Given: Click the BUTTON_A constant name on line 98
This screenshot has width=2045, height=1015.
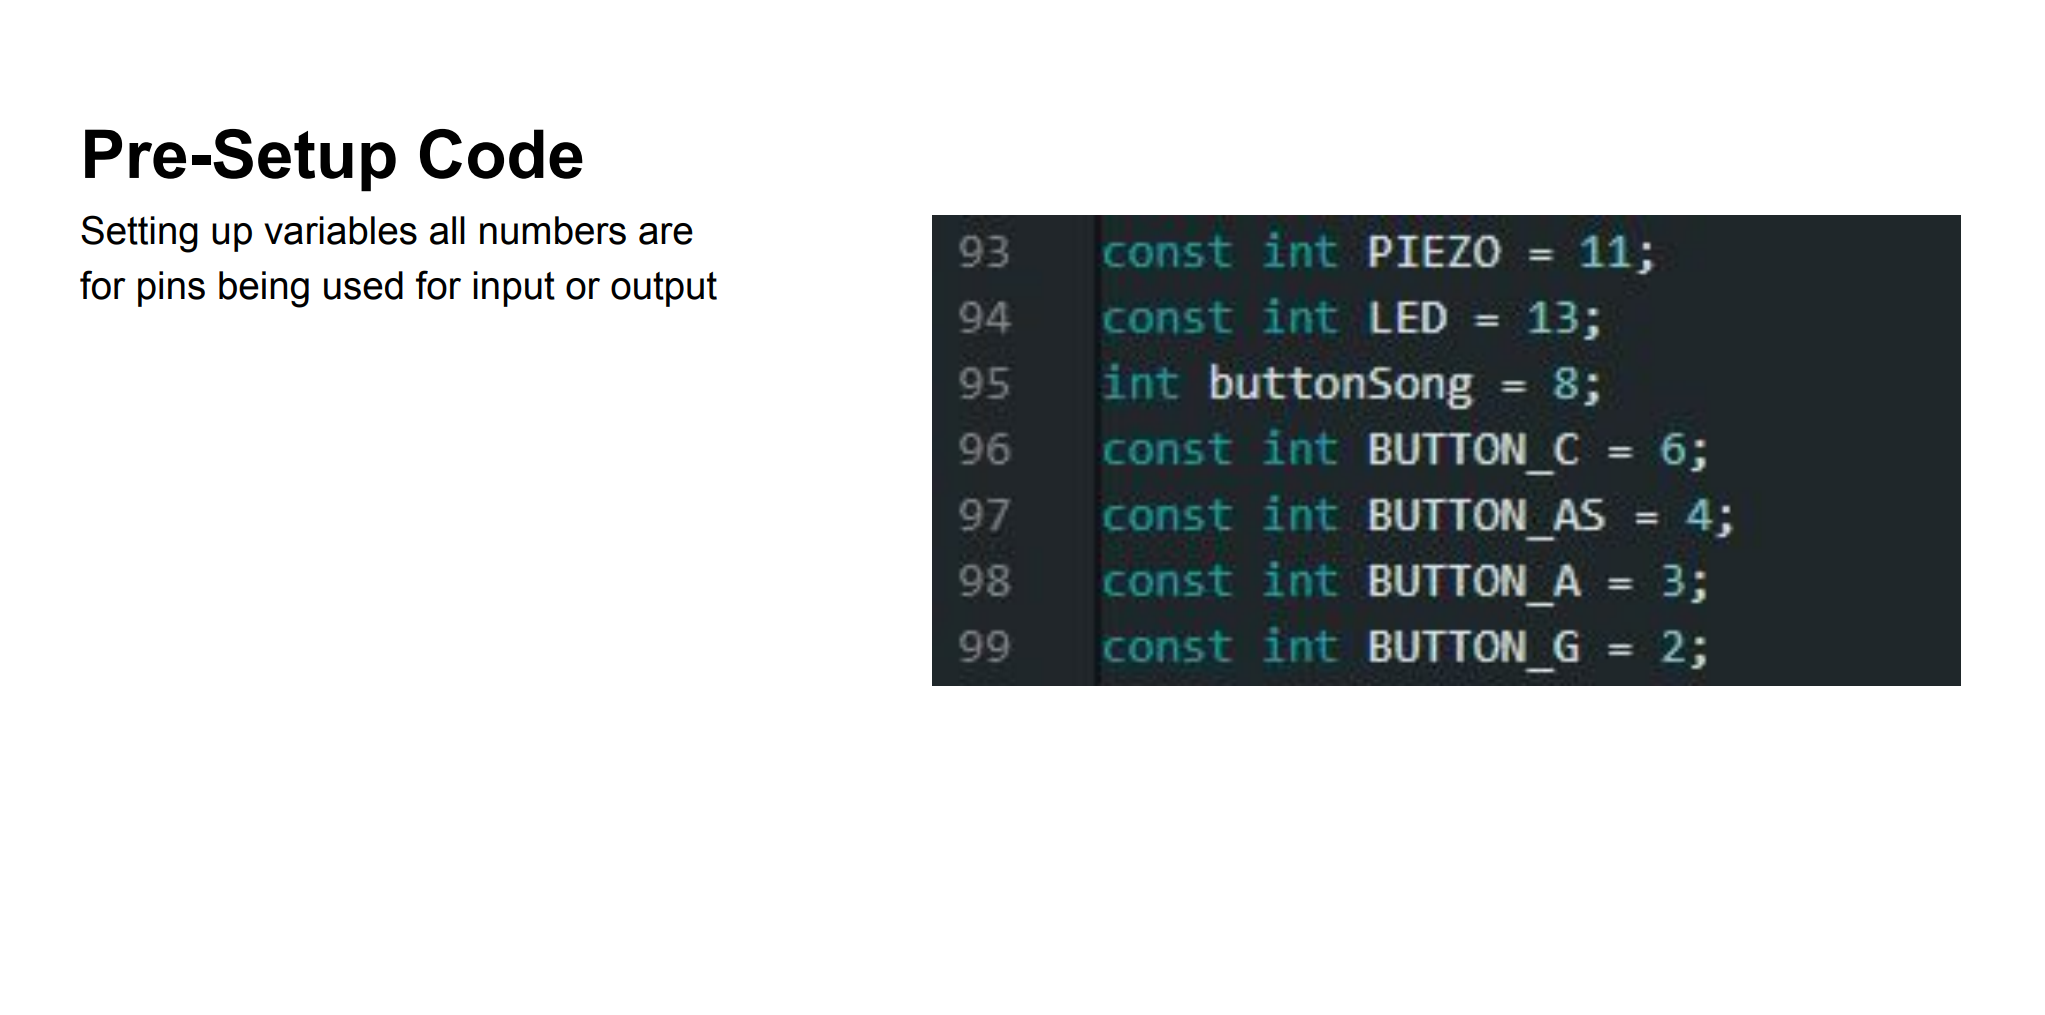Looking at the screenshot, I should coord(1473,581).
